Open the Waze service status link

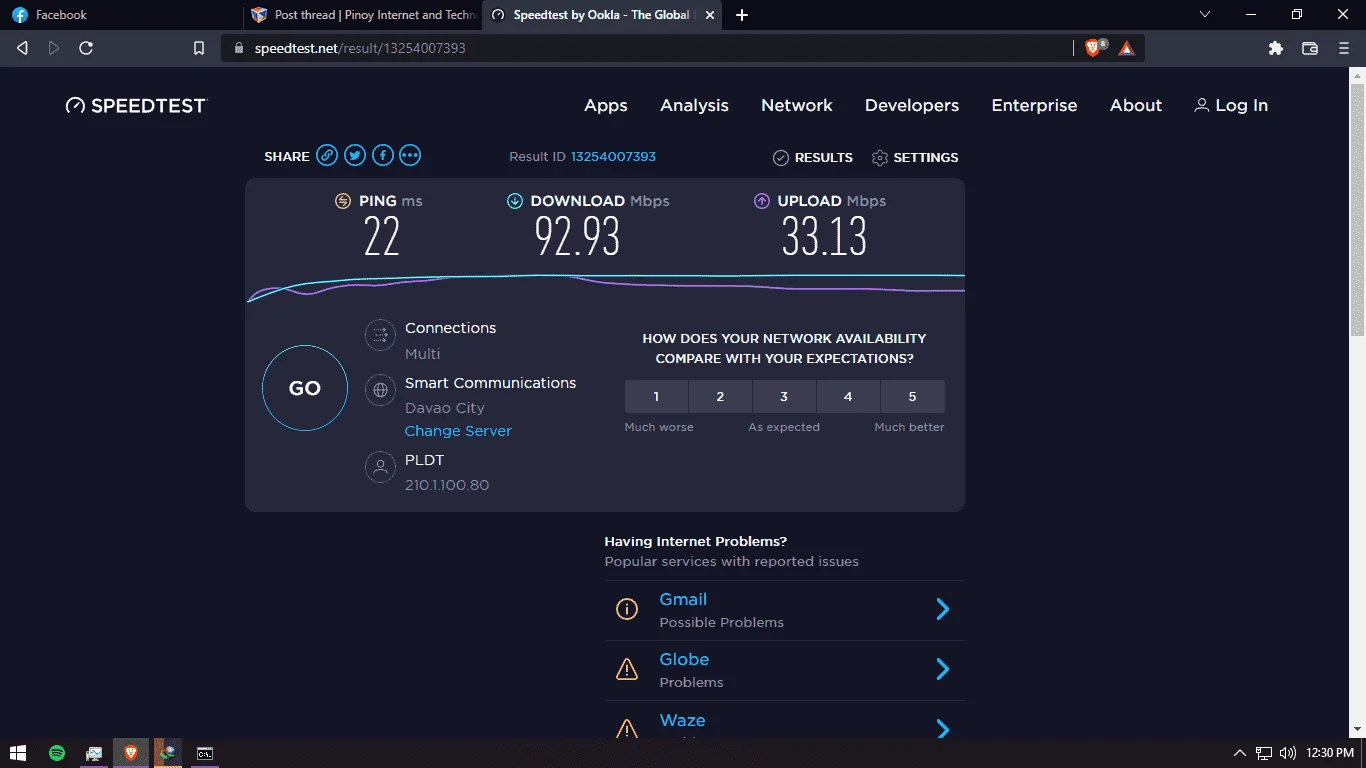pyautogui.click(x=682, y=720)
